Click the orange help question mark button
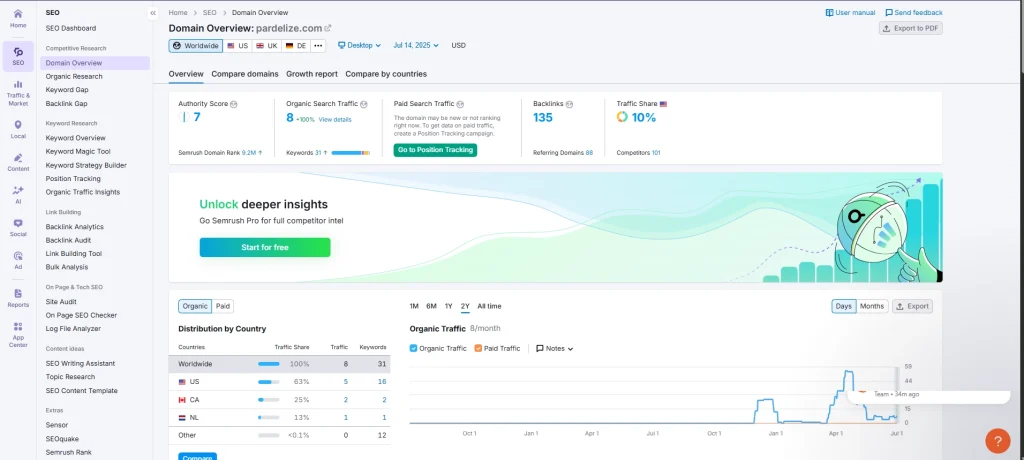The width and height of the screenshot is (1024, 460). click(997, 440)
